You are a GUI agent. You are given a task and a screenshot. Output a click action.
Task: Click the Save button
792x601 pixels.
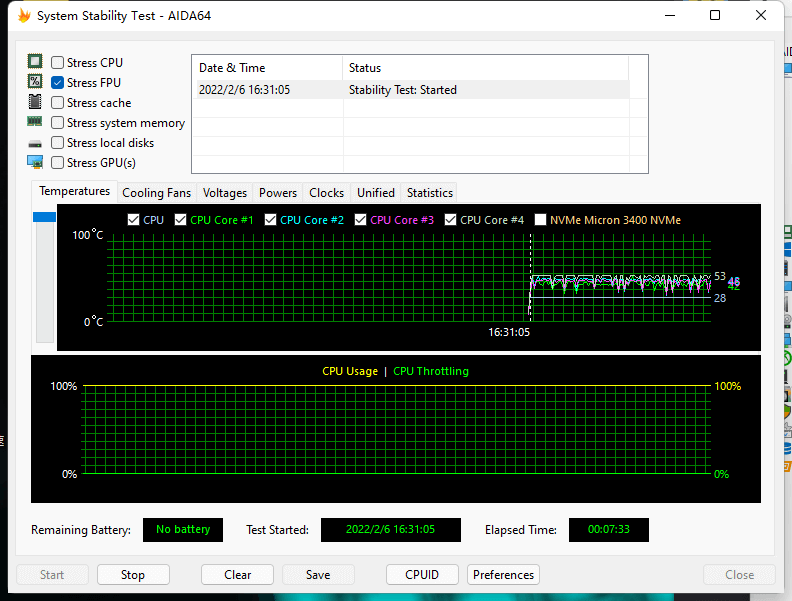318,575
